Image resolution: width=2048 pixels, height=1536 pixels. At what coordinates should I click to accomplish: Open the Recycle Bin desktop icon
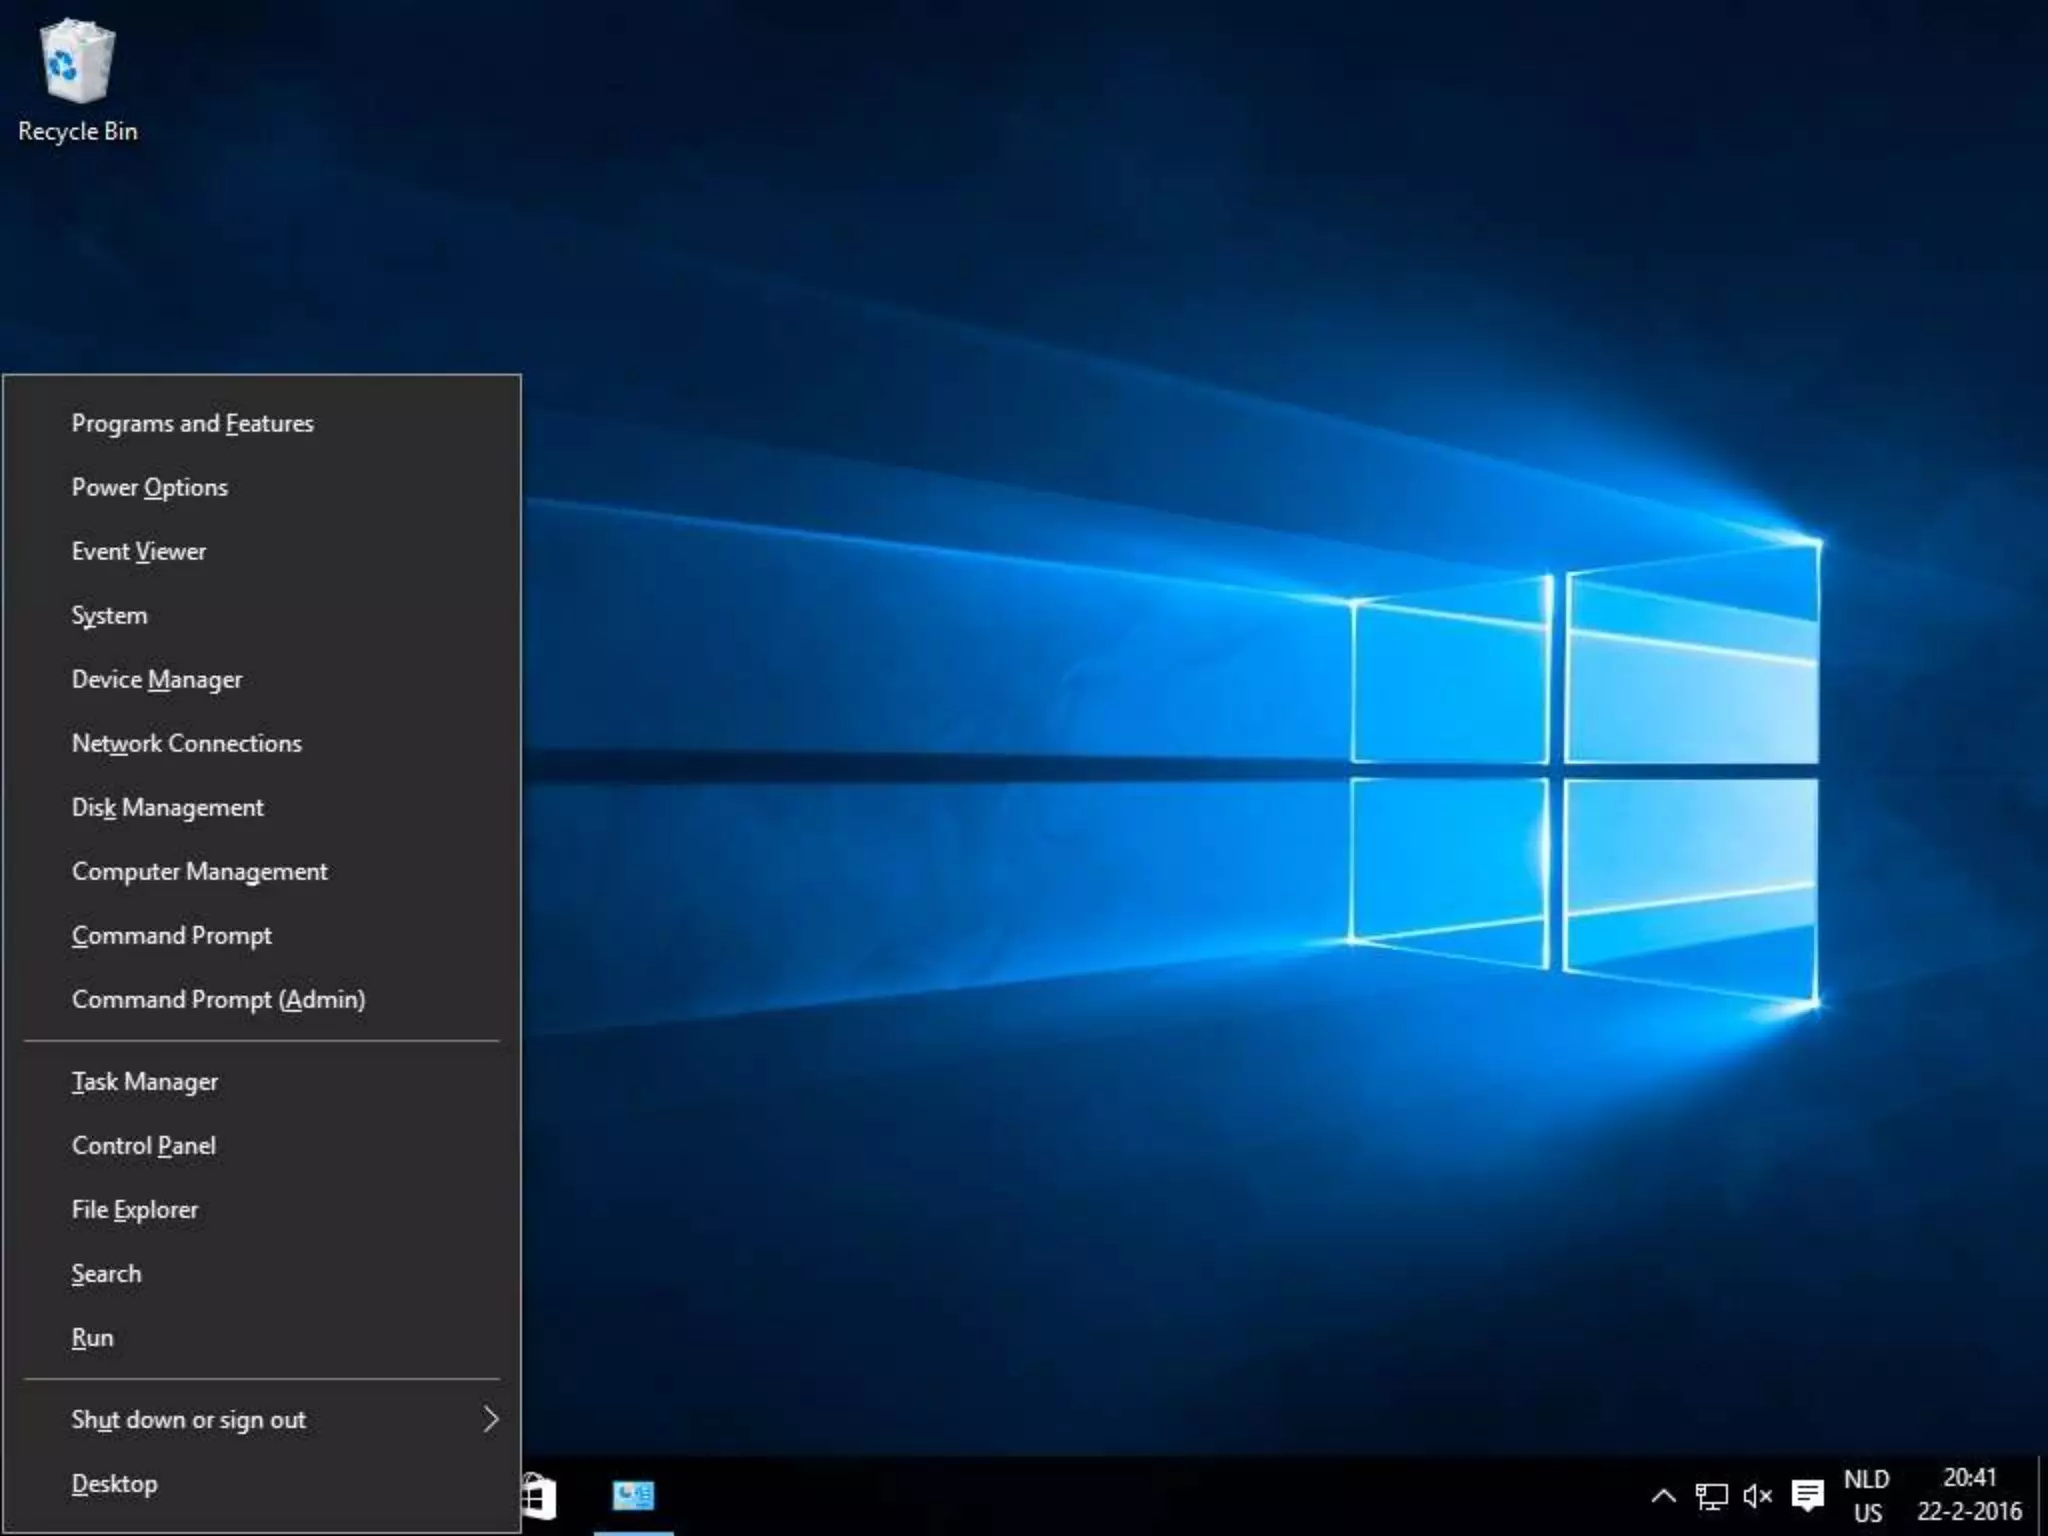pyautogui.click(x=77, y=82)
